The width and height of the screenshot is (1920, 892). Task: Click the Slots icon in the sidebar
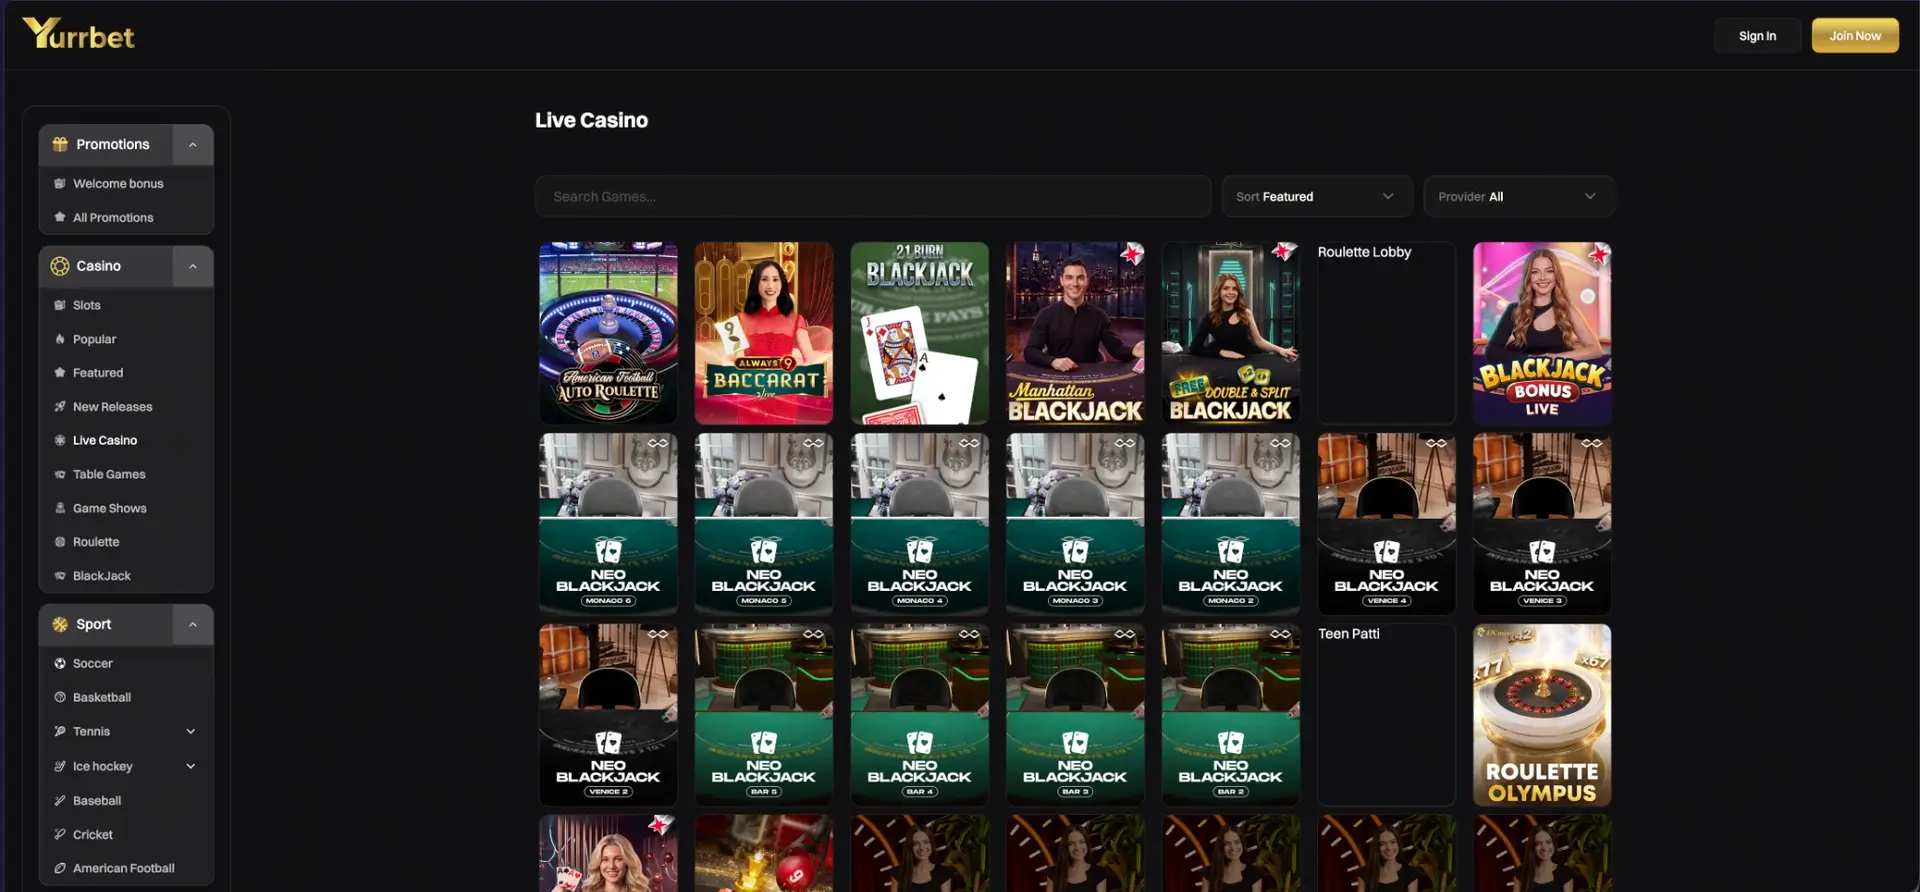[60, 305]
